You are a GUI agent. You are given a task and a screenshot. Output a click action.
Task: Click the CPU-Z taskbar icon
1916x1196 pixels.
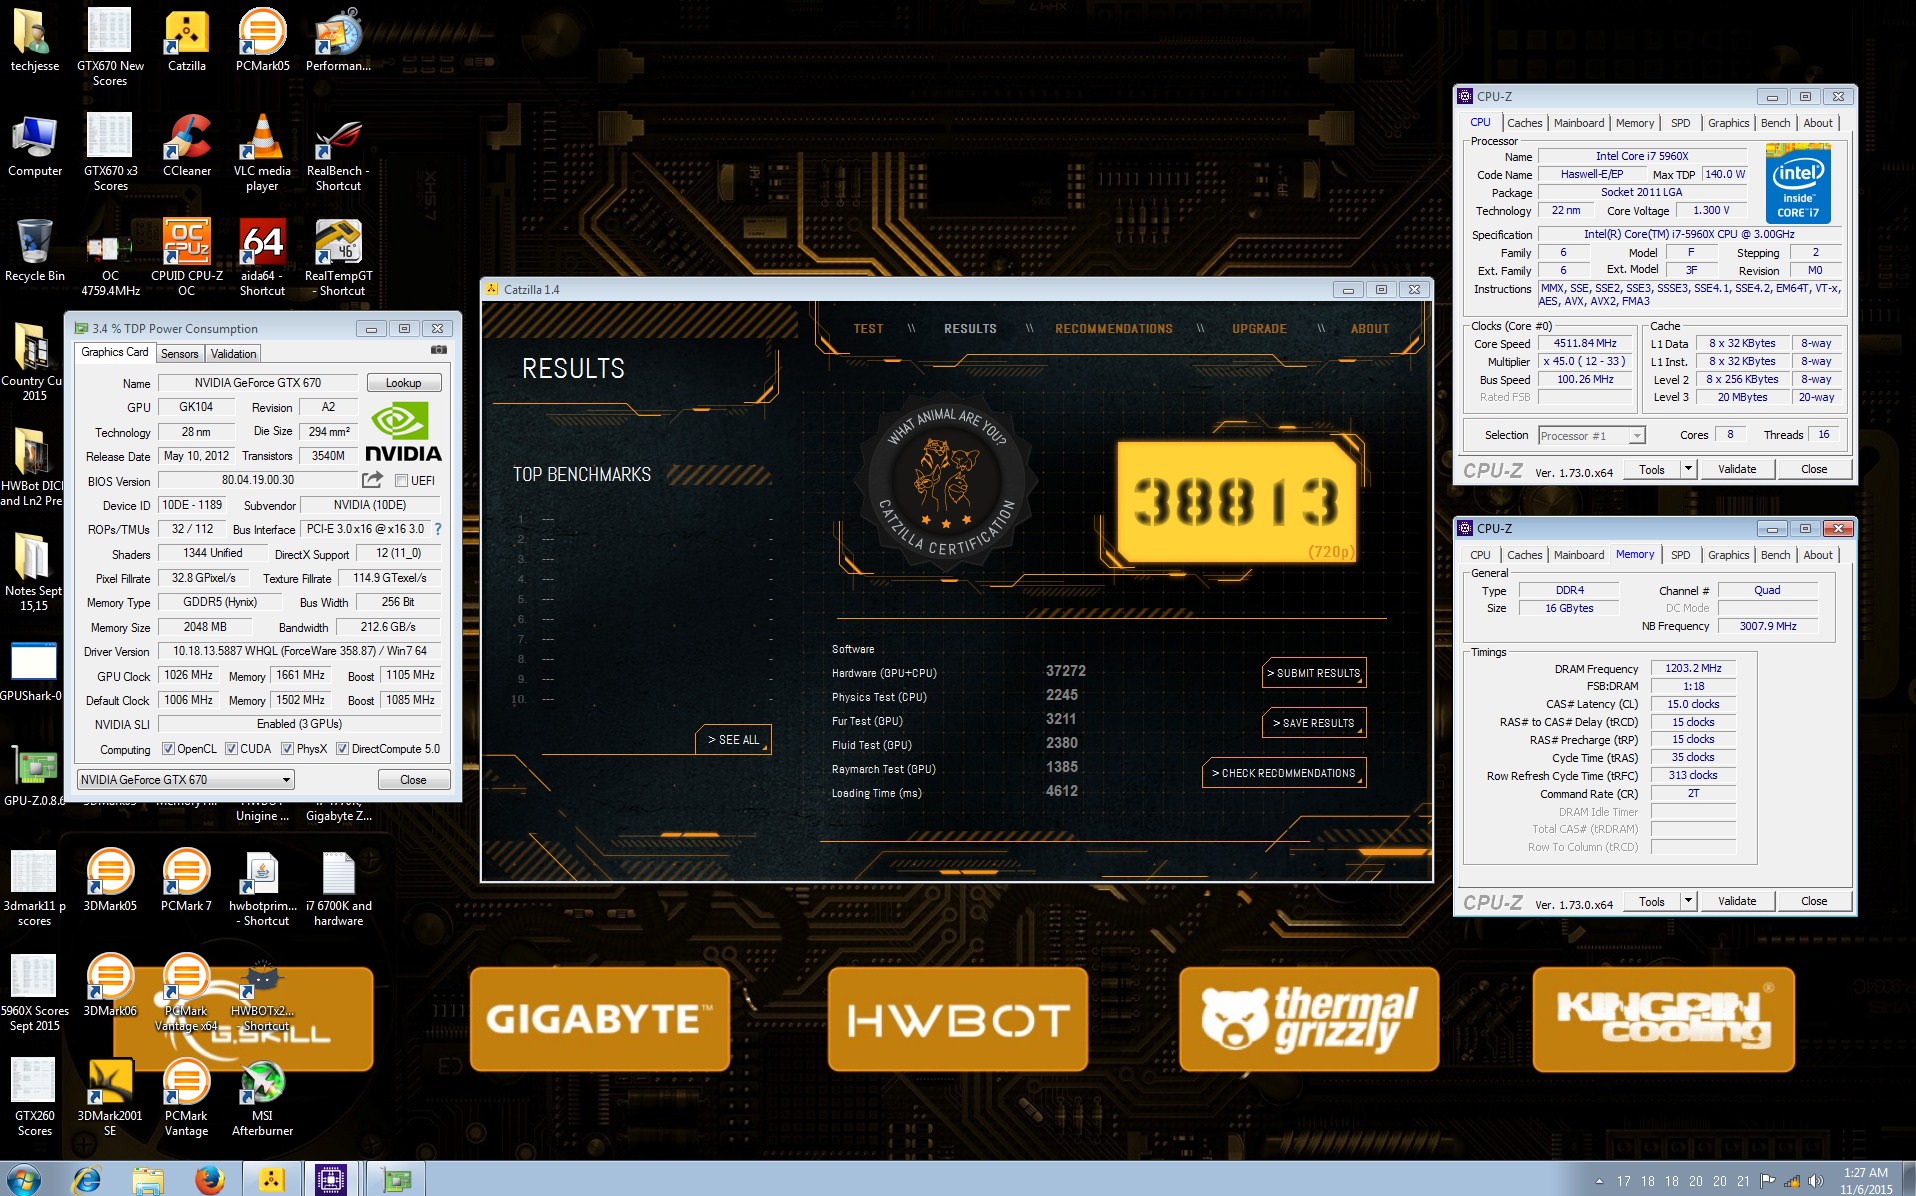click(x=331, y=1180)
